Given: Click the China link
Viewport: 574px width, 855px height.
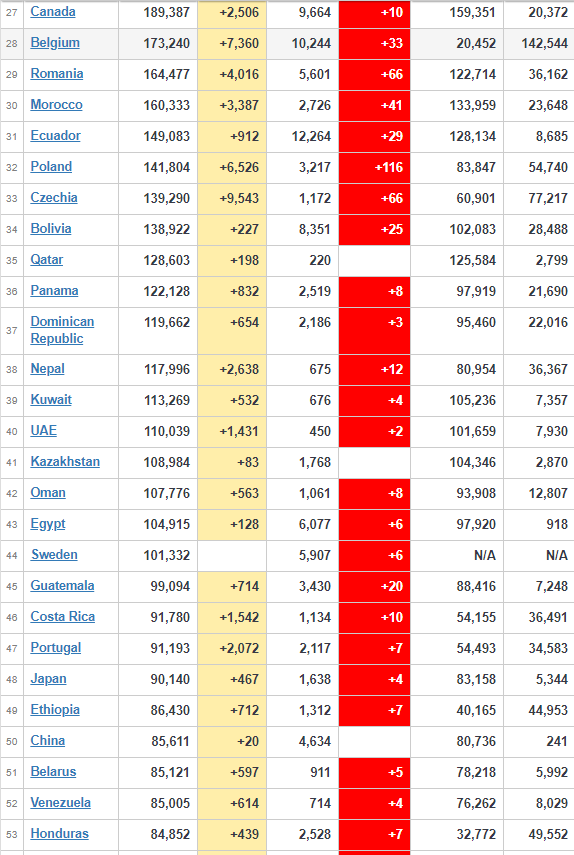Looking at the screenshot, I should pyautogui.click(x=48, y=740).
